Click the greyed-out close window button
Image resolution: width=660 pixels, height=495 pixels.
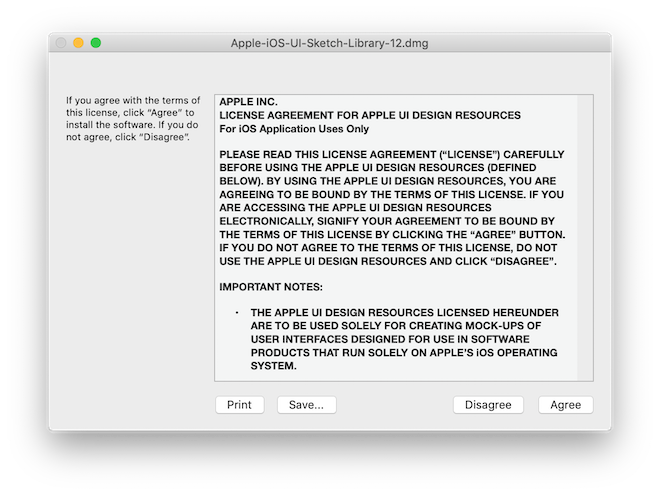60,43
